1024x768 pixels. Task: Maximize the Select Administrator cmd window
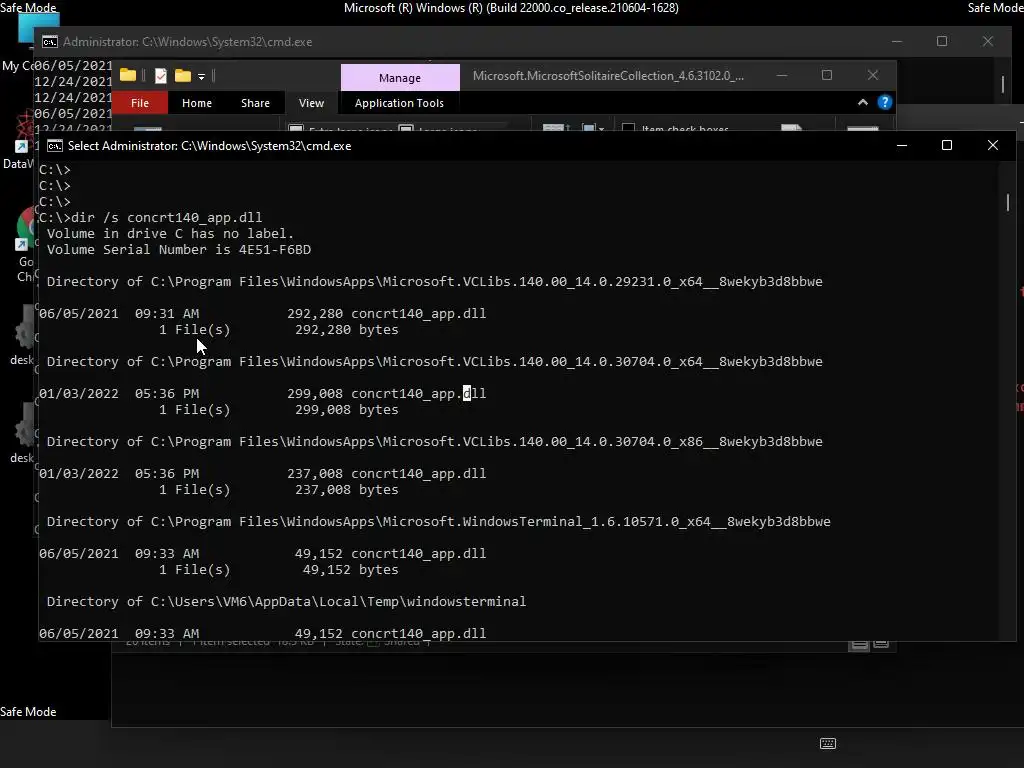(947, 145)
